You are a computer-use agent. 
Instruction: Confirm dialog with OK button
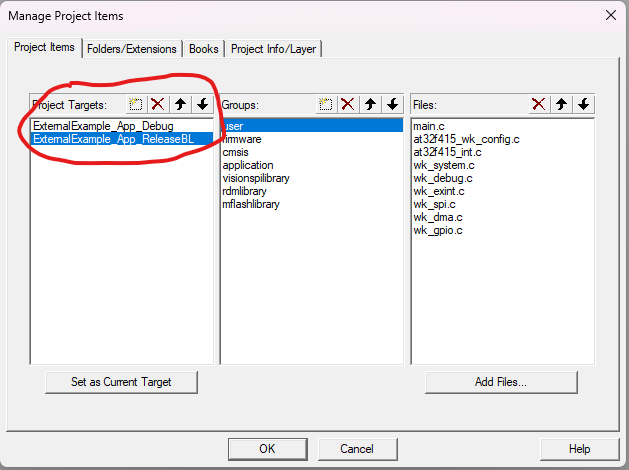[x=267, y=449]
